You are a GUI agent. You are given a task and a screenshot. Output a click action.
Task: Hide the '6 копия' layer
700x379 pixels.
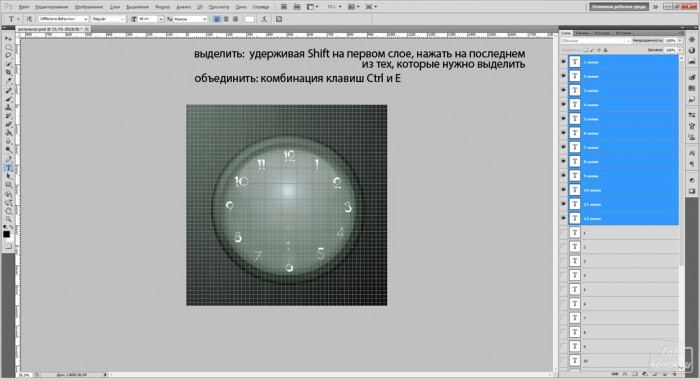563,133
